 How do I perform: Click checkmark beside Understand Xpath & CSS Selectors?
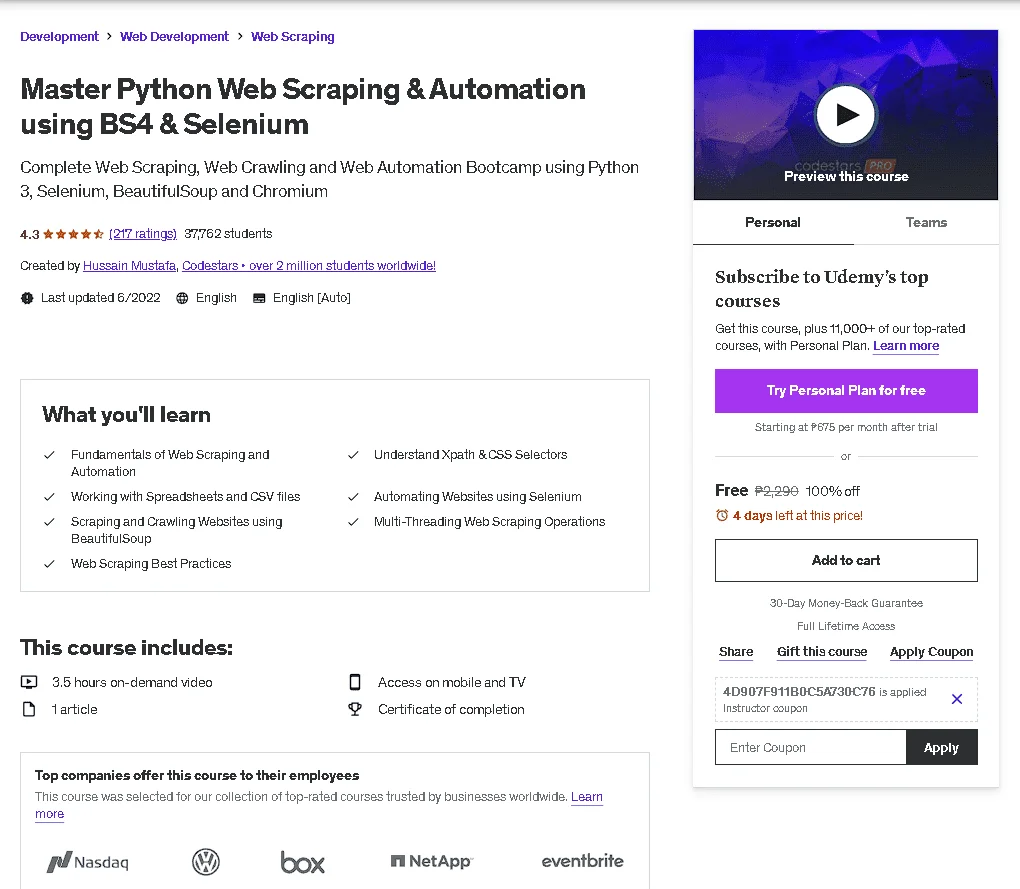pyautogui.click(x=353, y=455)
